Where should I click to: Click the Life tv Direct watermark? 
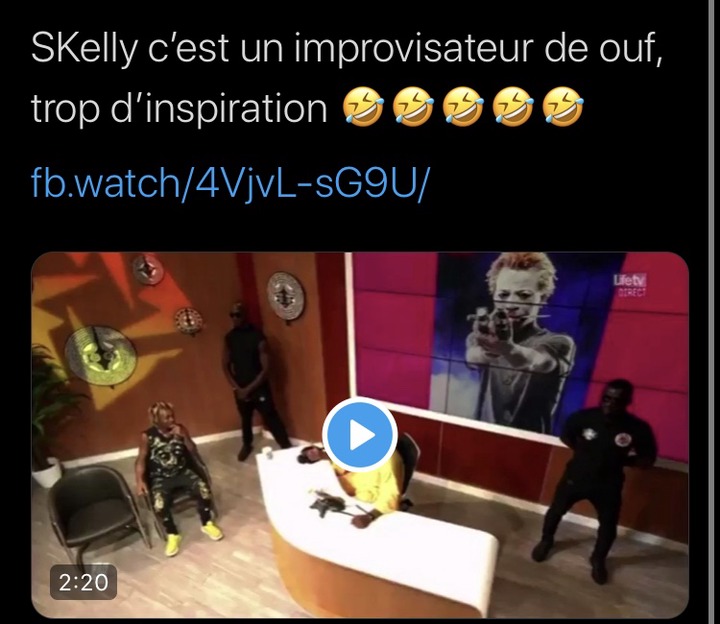click(630, 285)
